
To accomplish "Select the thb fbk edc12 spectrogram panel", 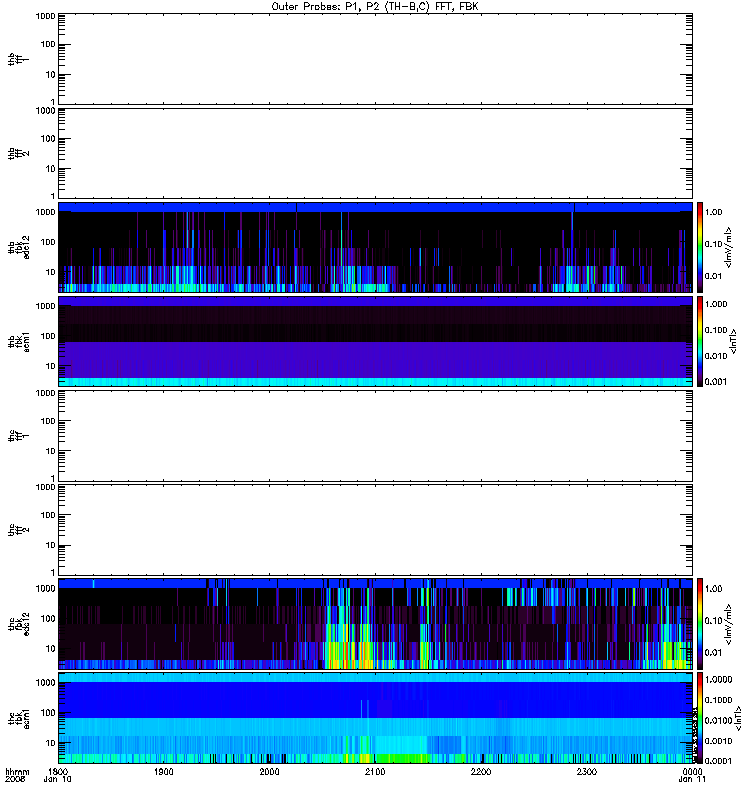I will [376, 247].
